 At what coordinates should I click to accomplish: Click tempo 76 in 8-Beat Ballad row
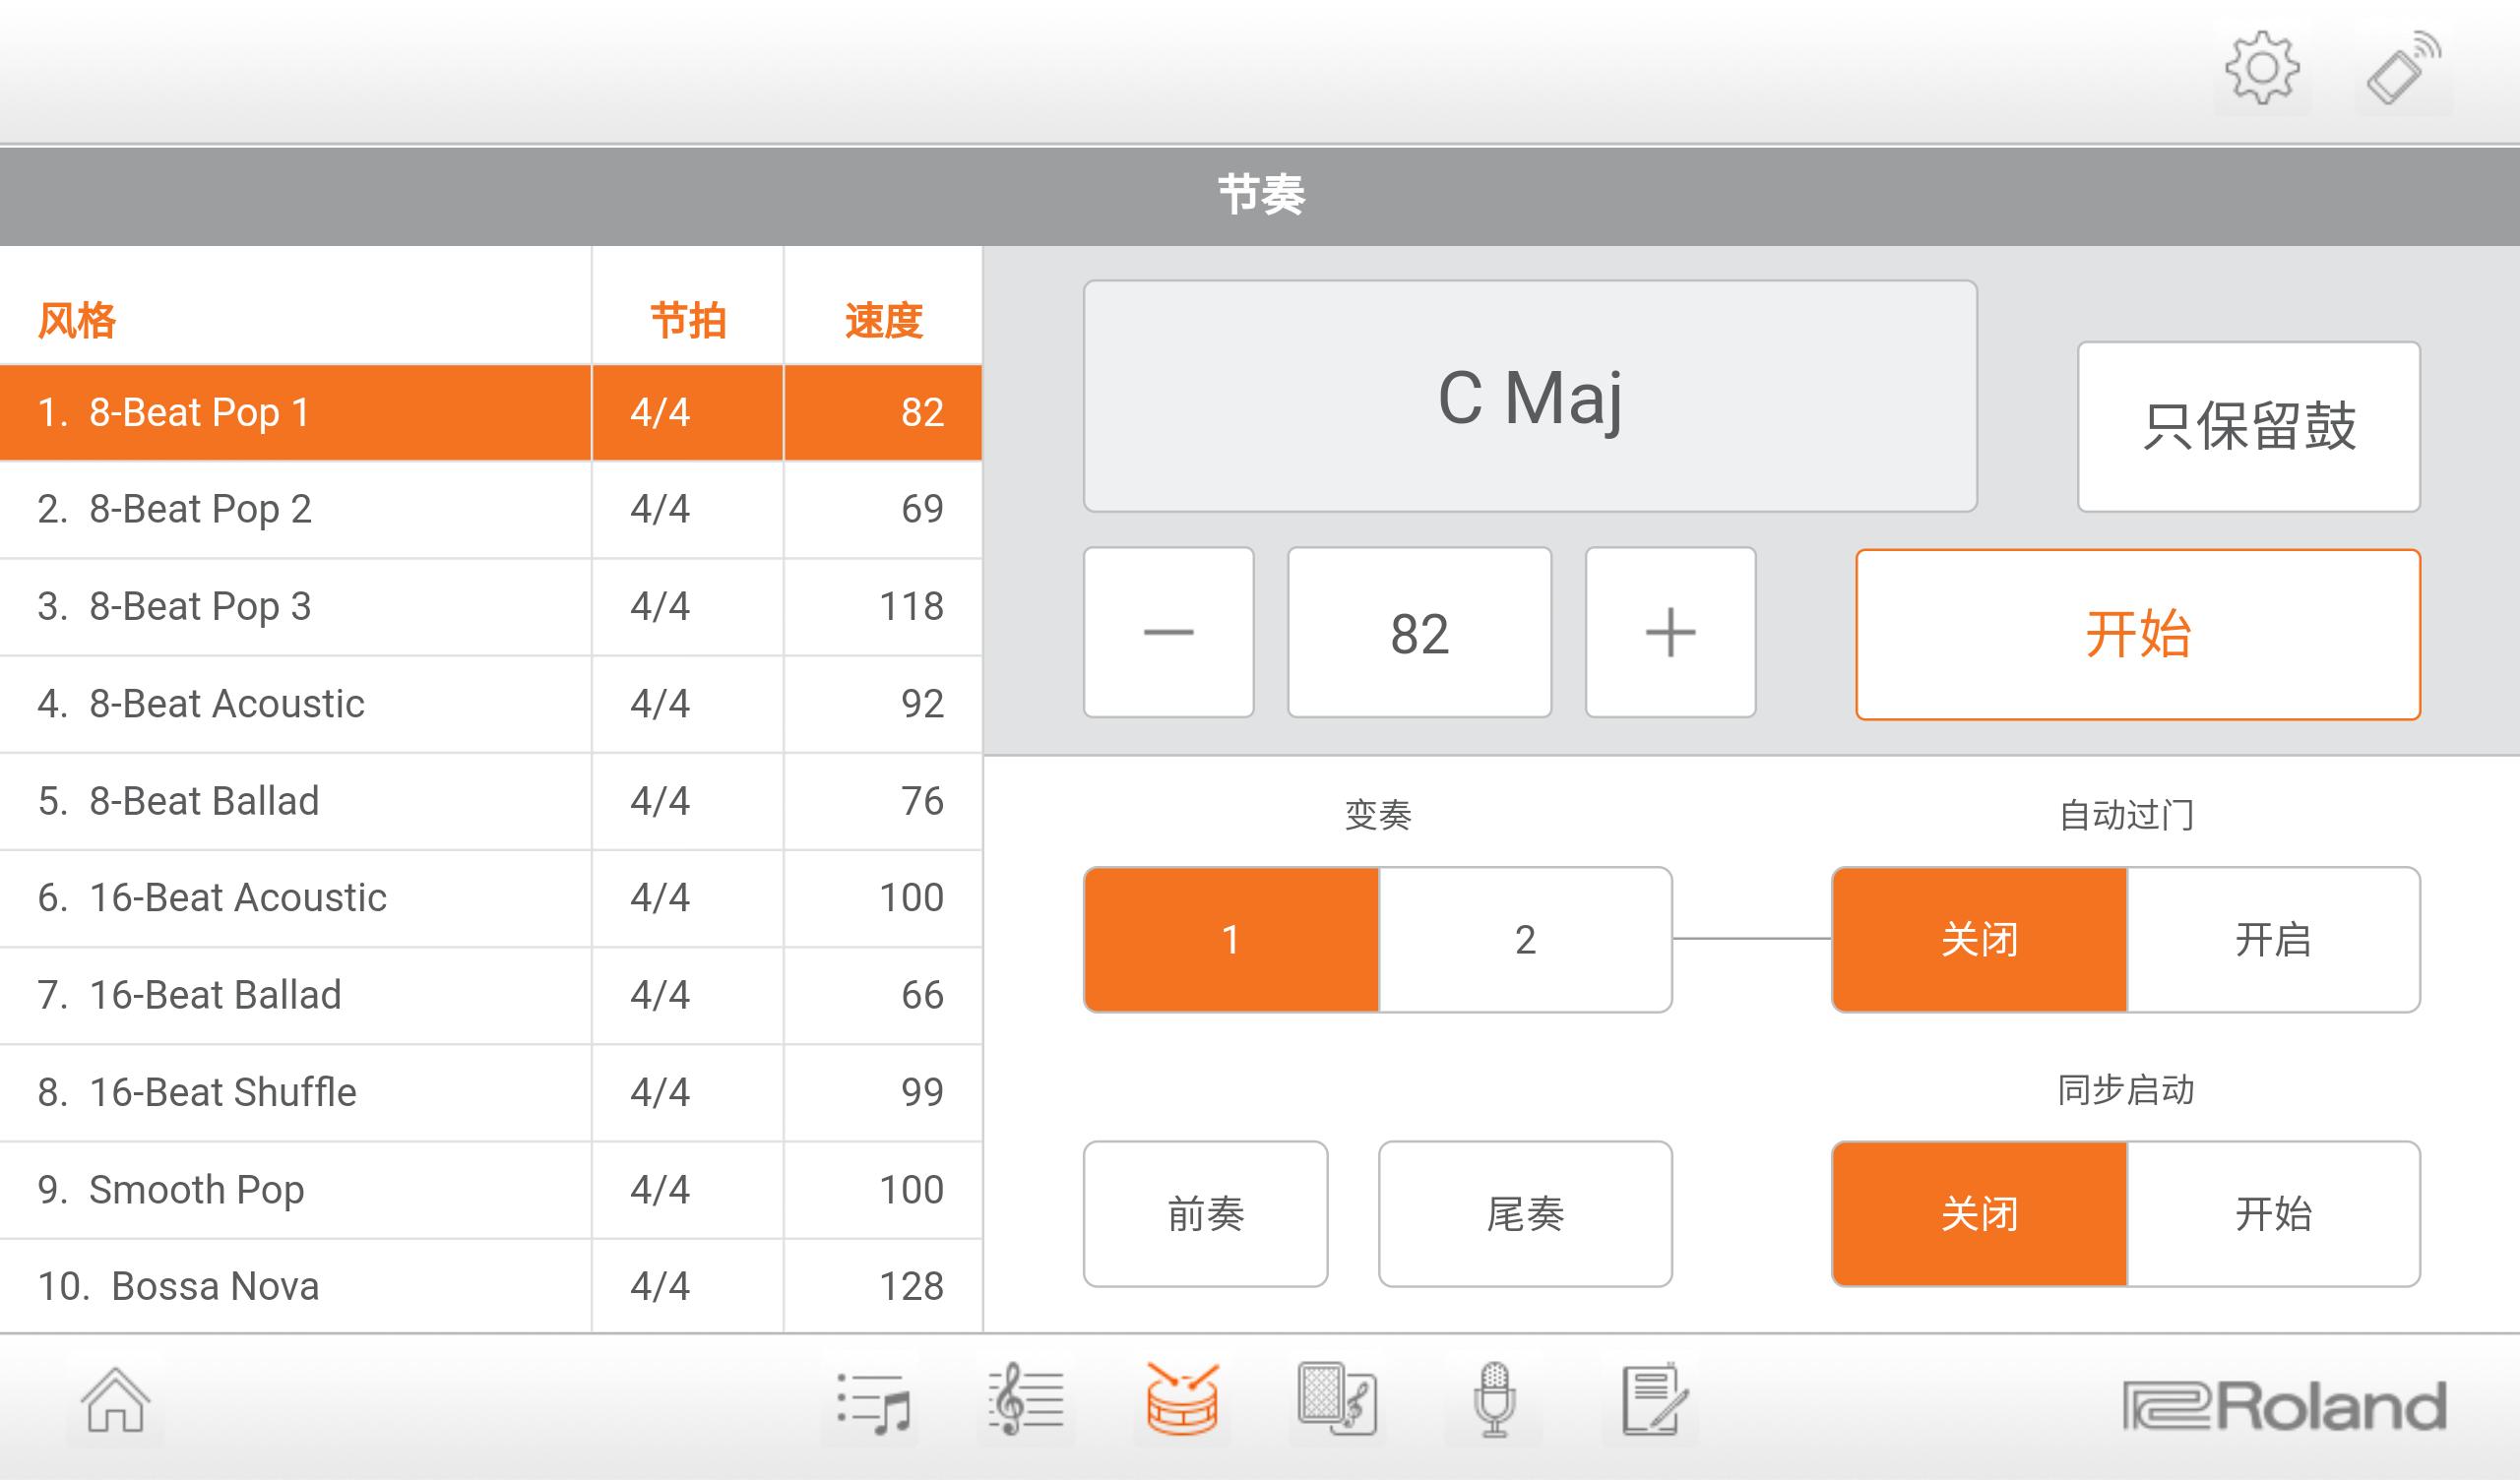click(922, 801)
